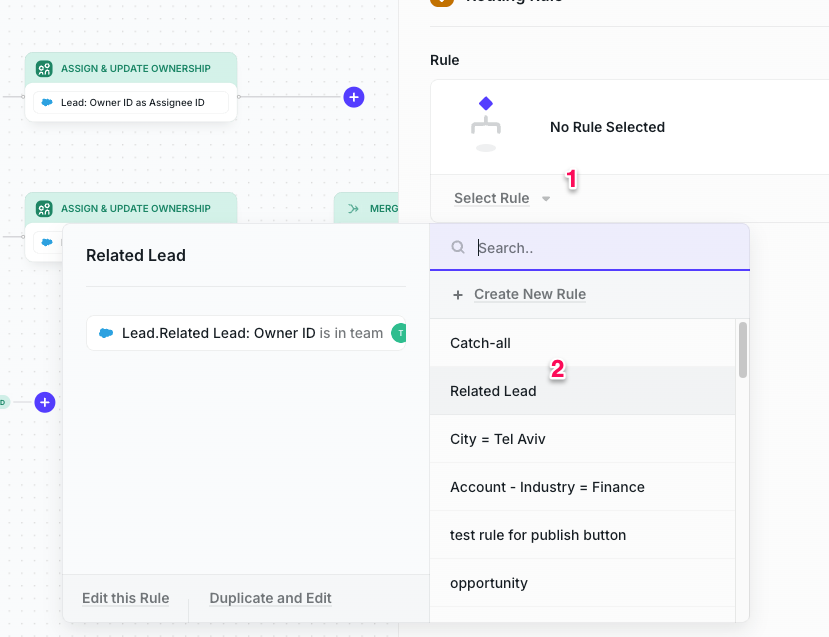Select the Lead: Owner ID as Assignee ID field
The height and width of the screenshot is (637, 829).
[131, 103]
